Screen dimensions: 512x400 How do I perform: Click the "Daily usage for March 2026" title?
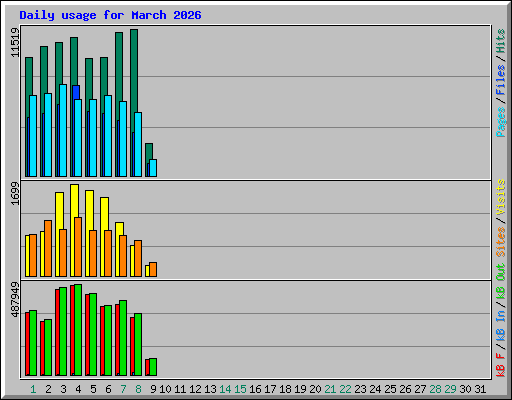tap(110, 15)
